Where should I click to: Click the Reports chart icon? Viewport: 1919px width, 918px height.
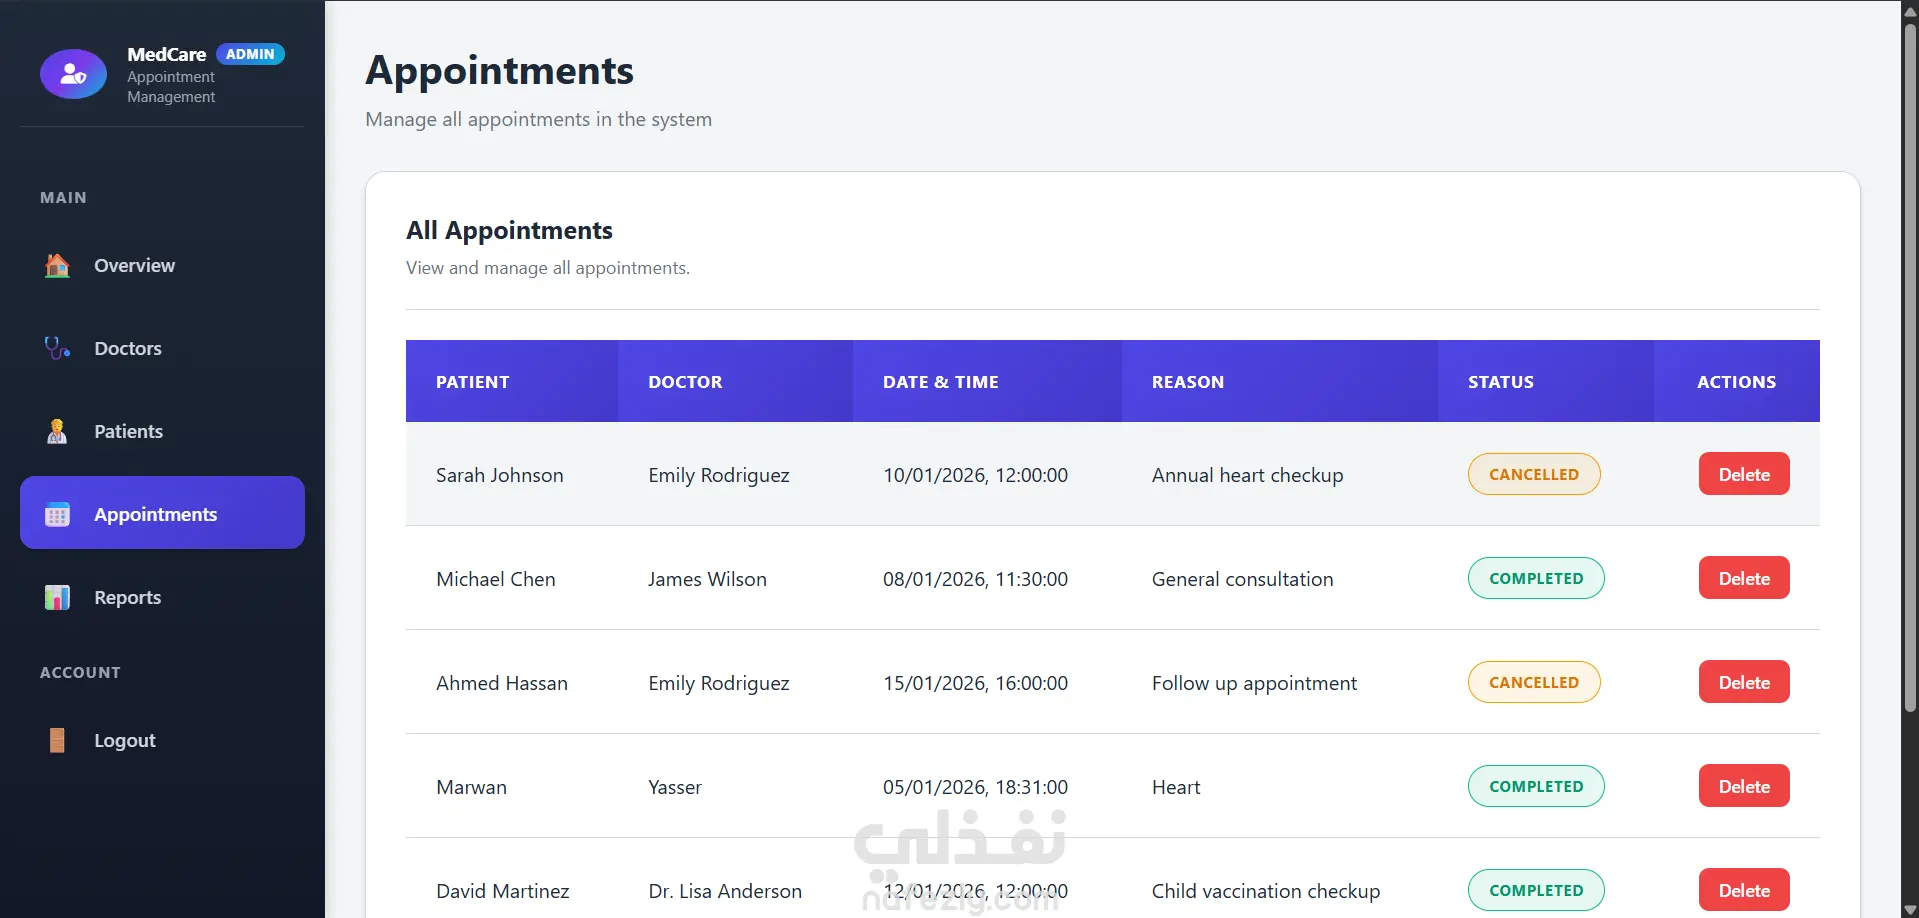click(57, 598)
